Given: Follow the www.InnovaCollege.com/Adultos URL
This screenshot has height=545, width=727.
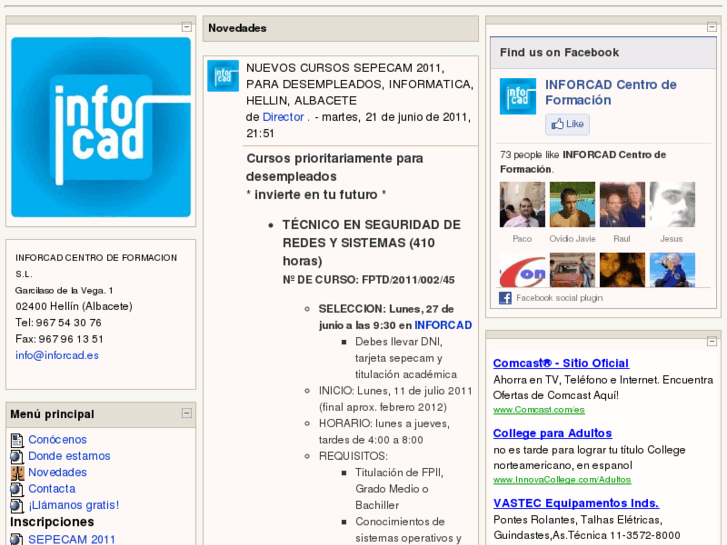Looking at the screenshot, I should click(562, 480).
